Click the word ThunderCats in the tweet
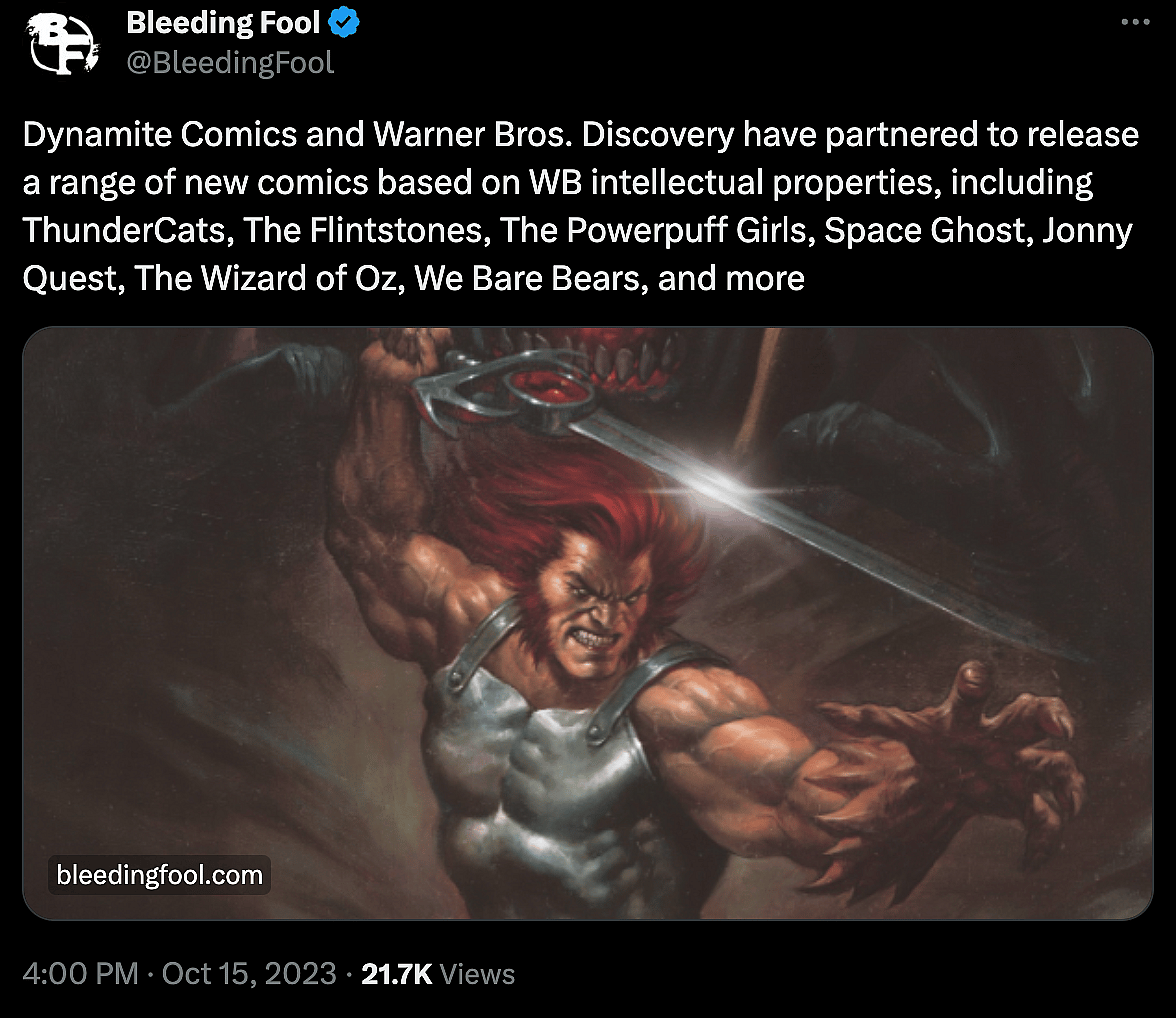1176x1018 pixels. click(x=124, y=230)
